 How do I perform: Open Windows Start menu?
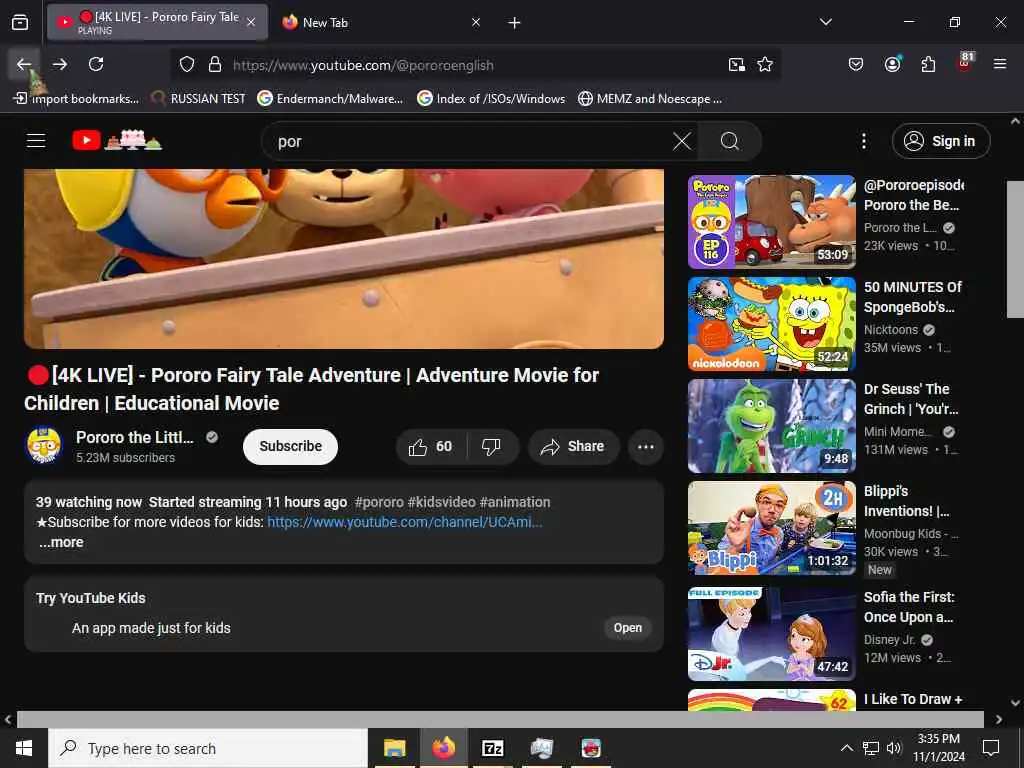(24, 748)
